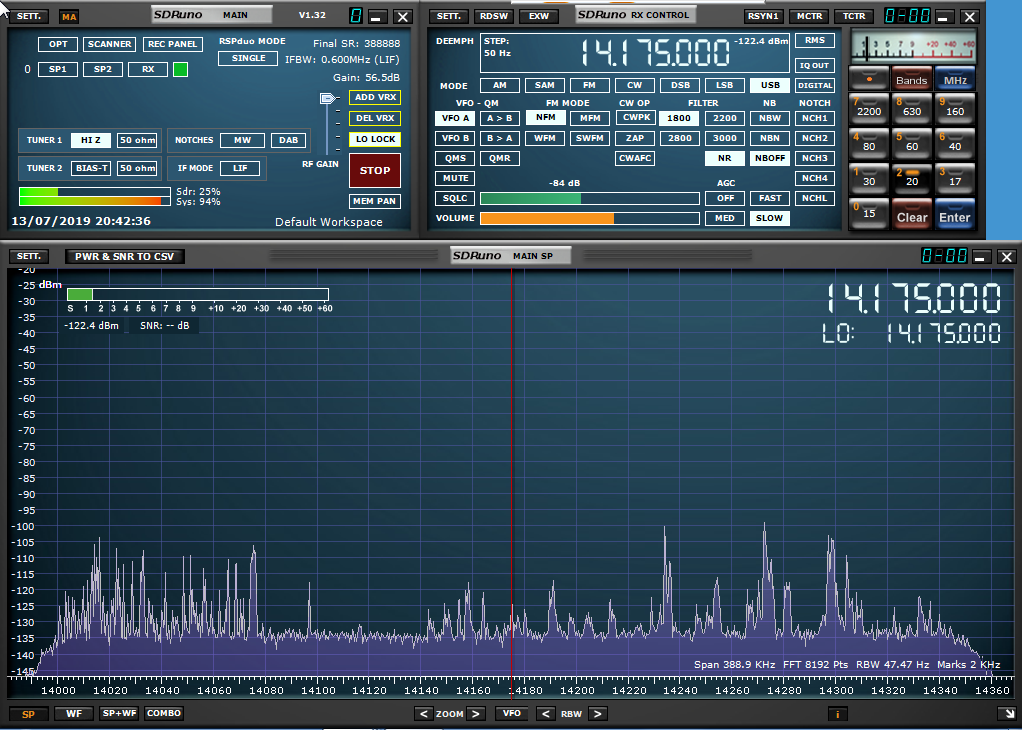Viewport: 1022px width, 730px height.
Task: Click the orange info 'i' button
Action: 838,714
